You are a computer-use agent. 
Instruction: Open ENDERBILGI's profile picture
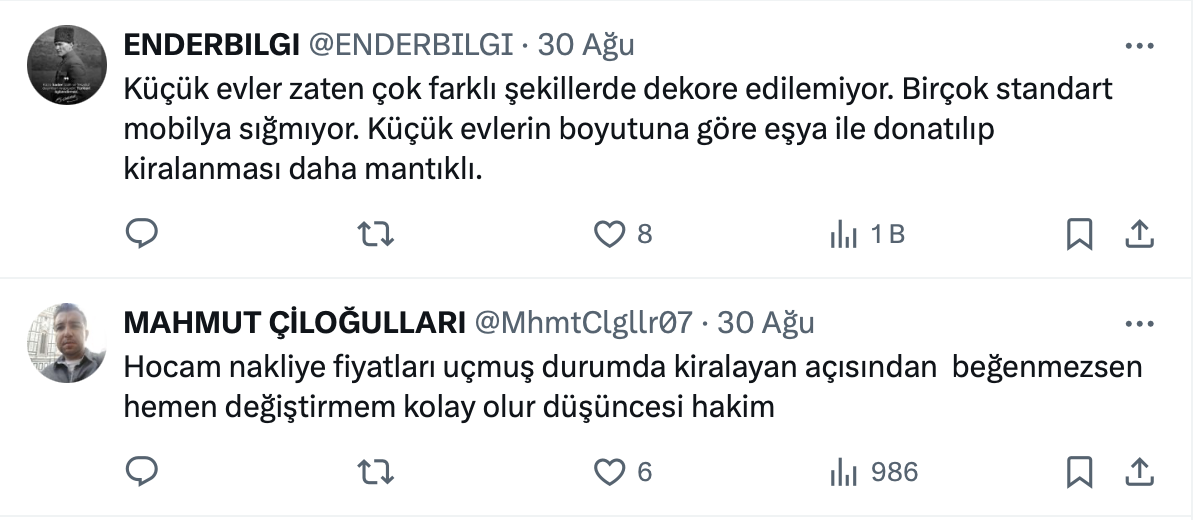coord(66,66)
